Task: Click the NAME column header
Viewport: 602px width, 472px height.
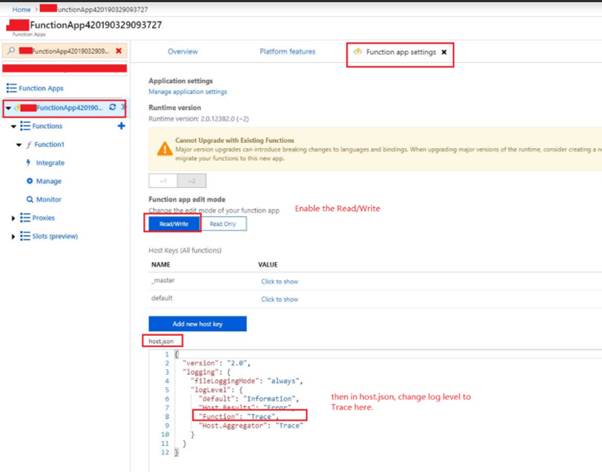Action: pyautogui.click(x=161, y=265)
